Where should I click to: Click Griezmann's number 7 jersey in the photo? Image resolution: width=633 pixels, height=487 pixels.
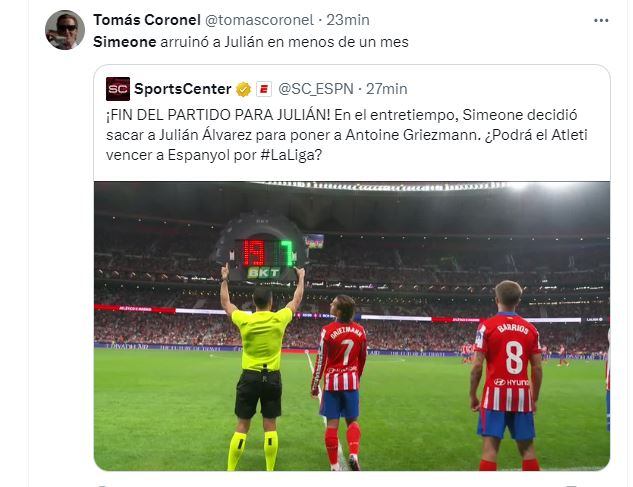(x=342, y=356)
